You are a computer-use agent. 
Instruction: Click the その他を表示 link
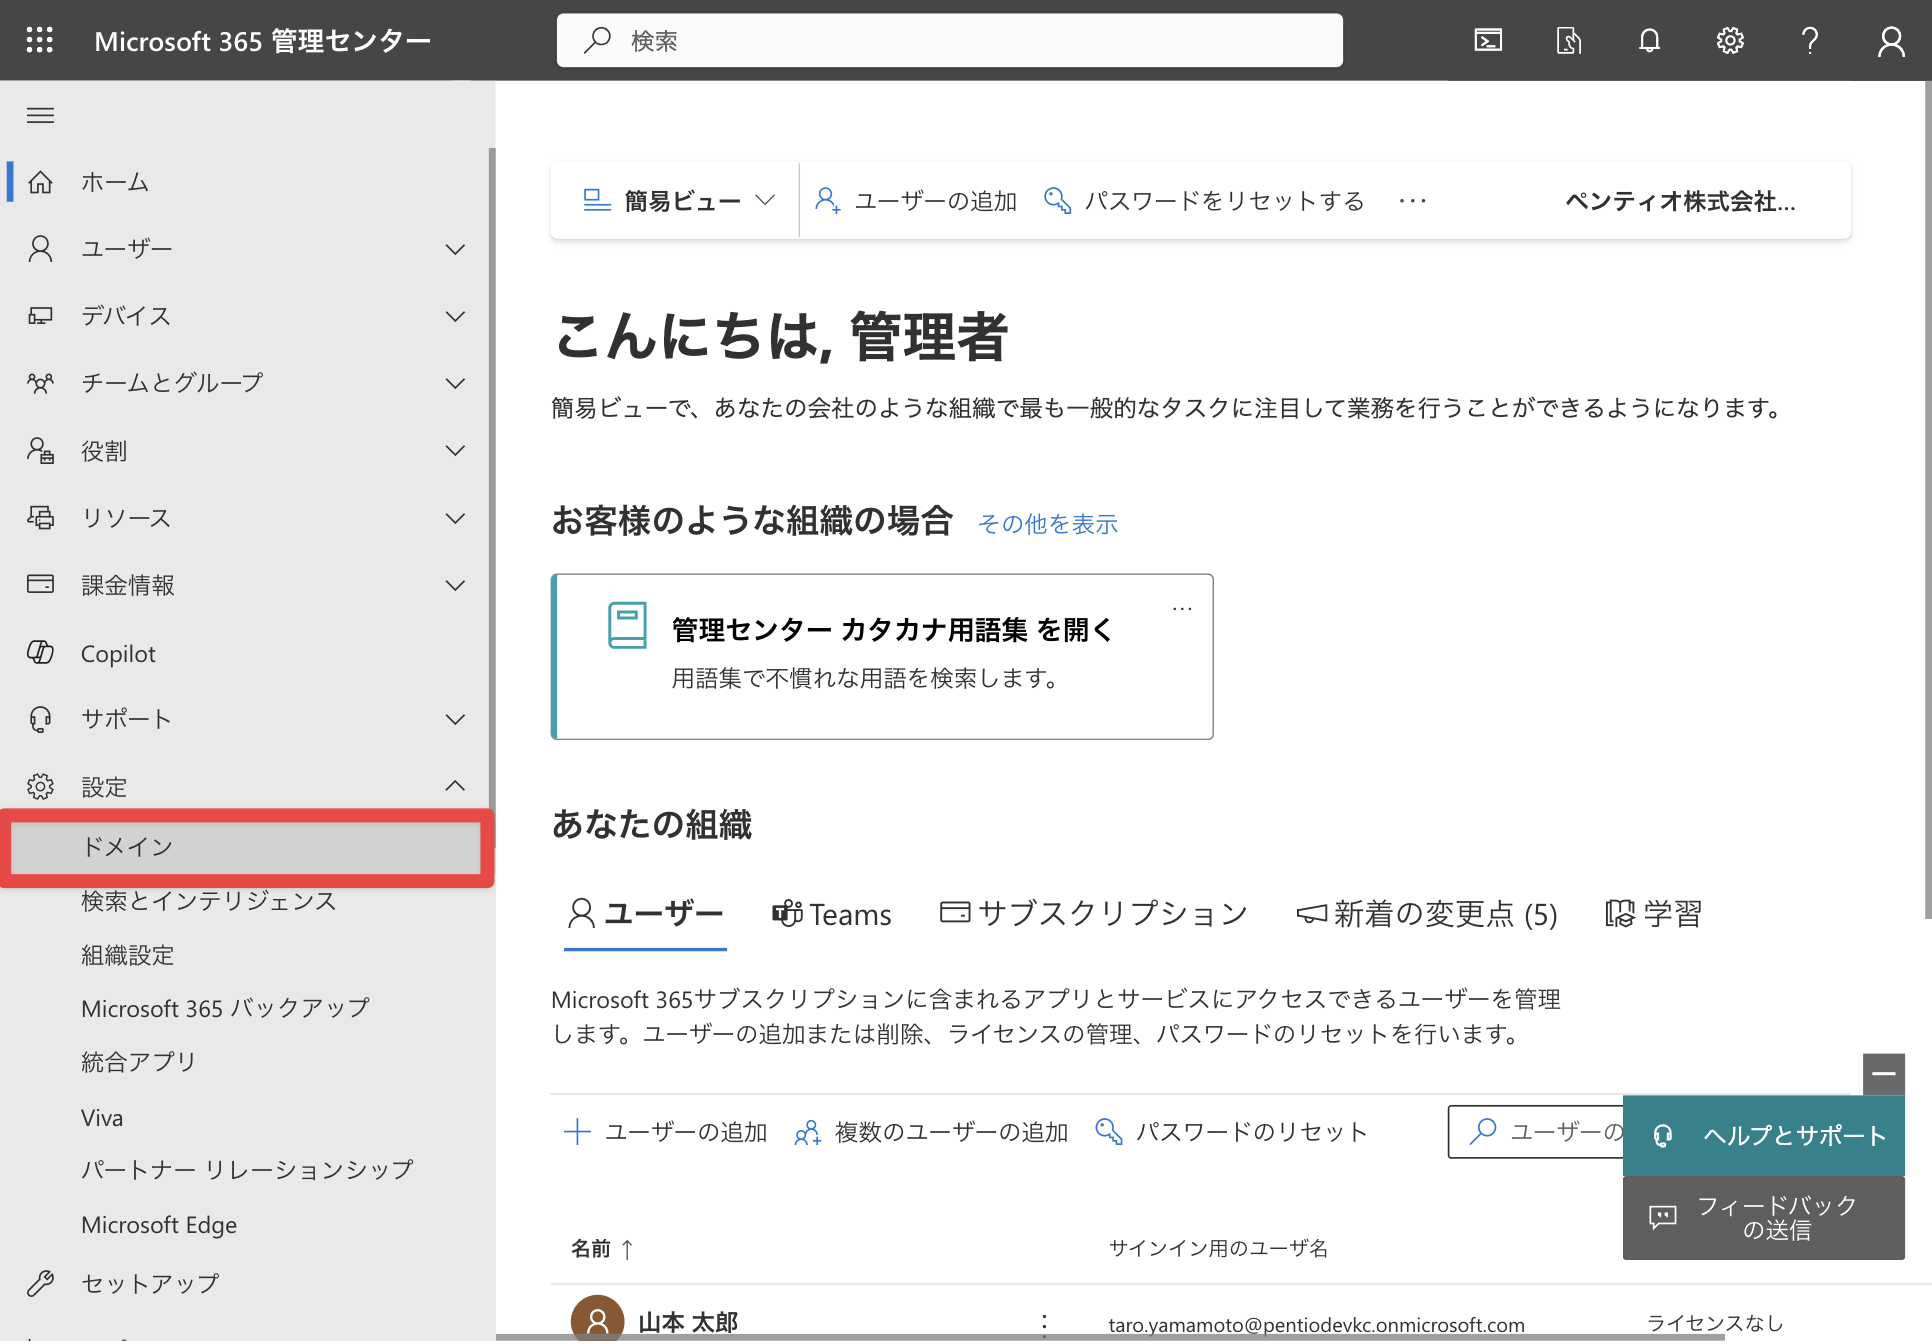pyautogui.click(x=1047, y=524)
